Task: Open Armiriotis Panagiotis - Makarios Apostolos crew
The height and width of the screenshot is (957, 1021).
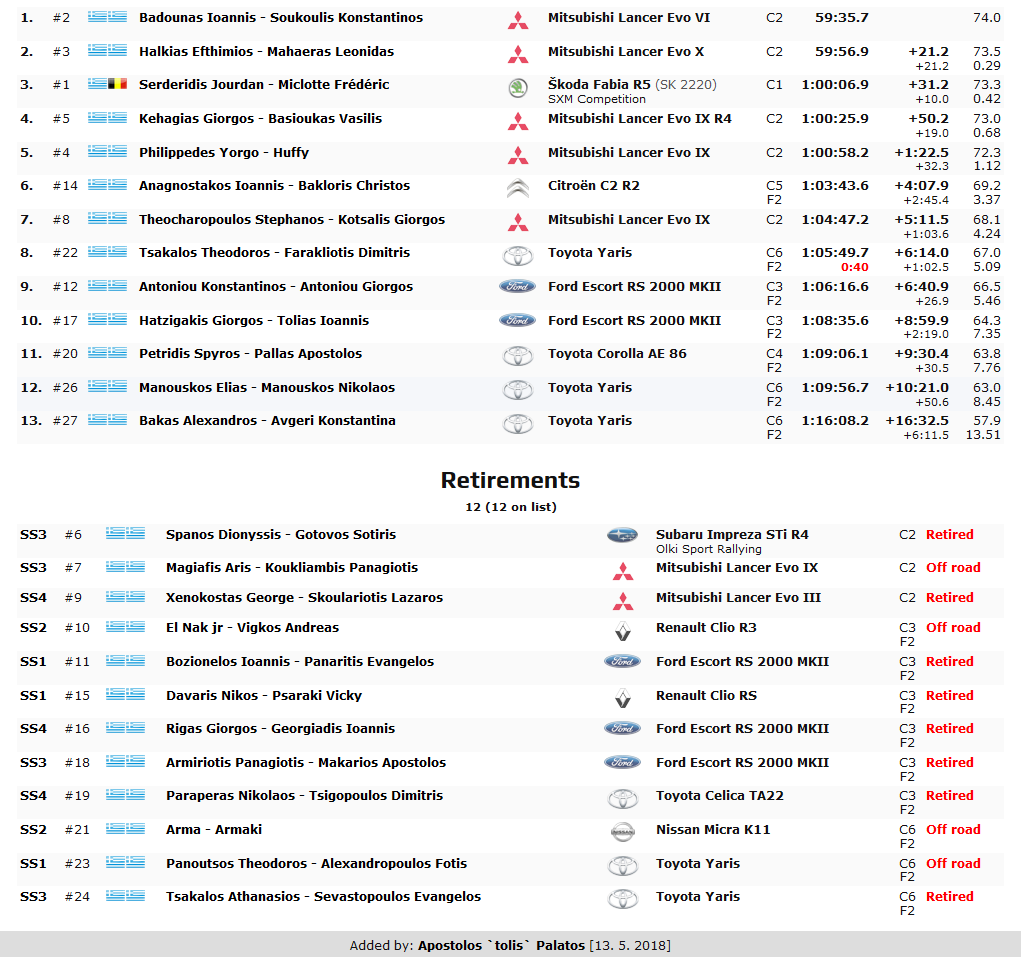Action: [x=306, y=762]
